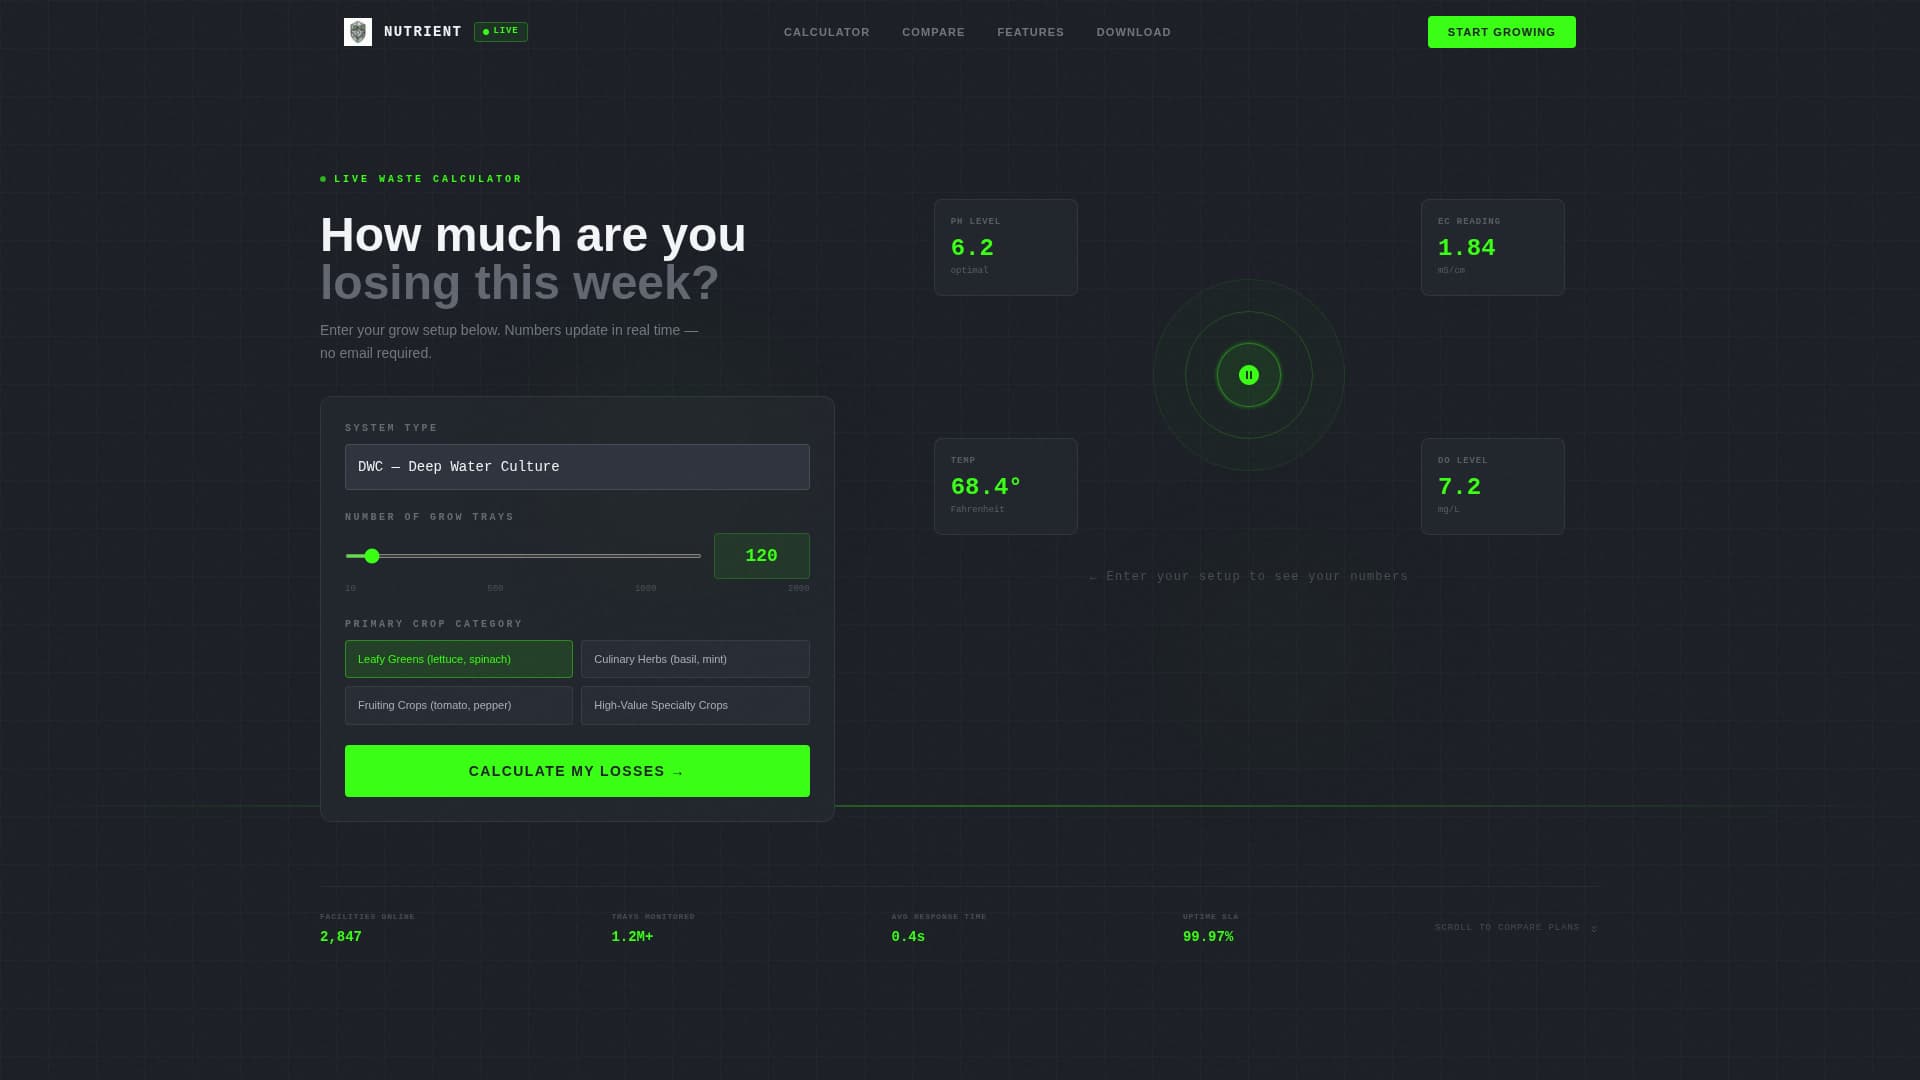Click the Avg Response Time value 0.4s
The width and height of the screenshot is (1920, 1080).
point(908,937)
